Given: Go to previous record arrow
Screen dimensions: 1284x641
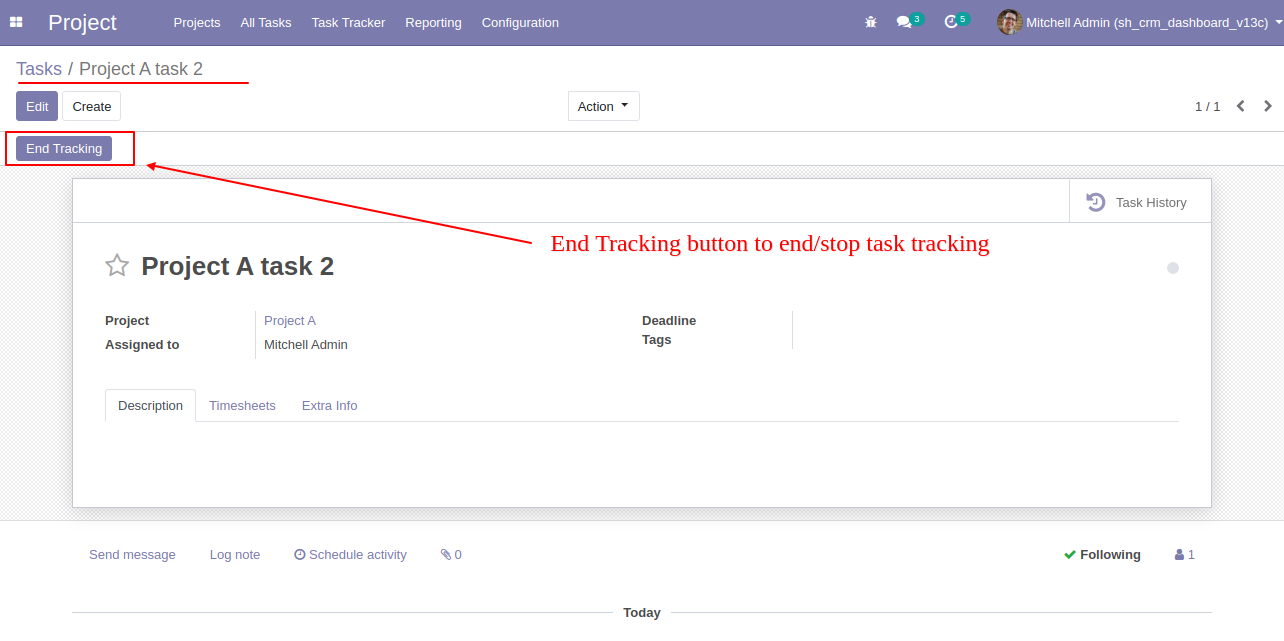Looking at the screenshot, I should click(x=1240, y=106).
